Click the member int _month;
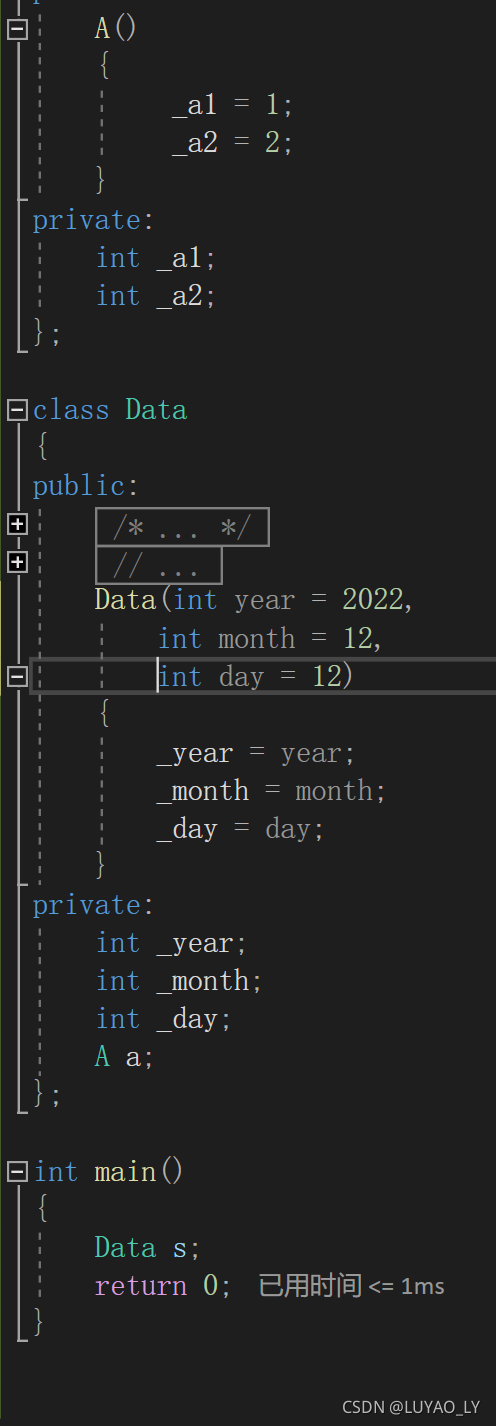 pyautogui.click(x=179, y=981)
